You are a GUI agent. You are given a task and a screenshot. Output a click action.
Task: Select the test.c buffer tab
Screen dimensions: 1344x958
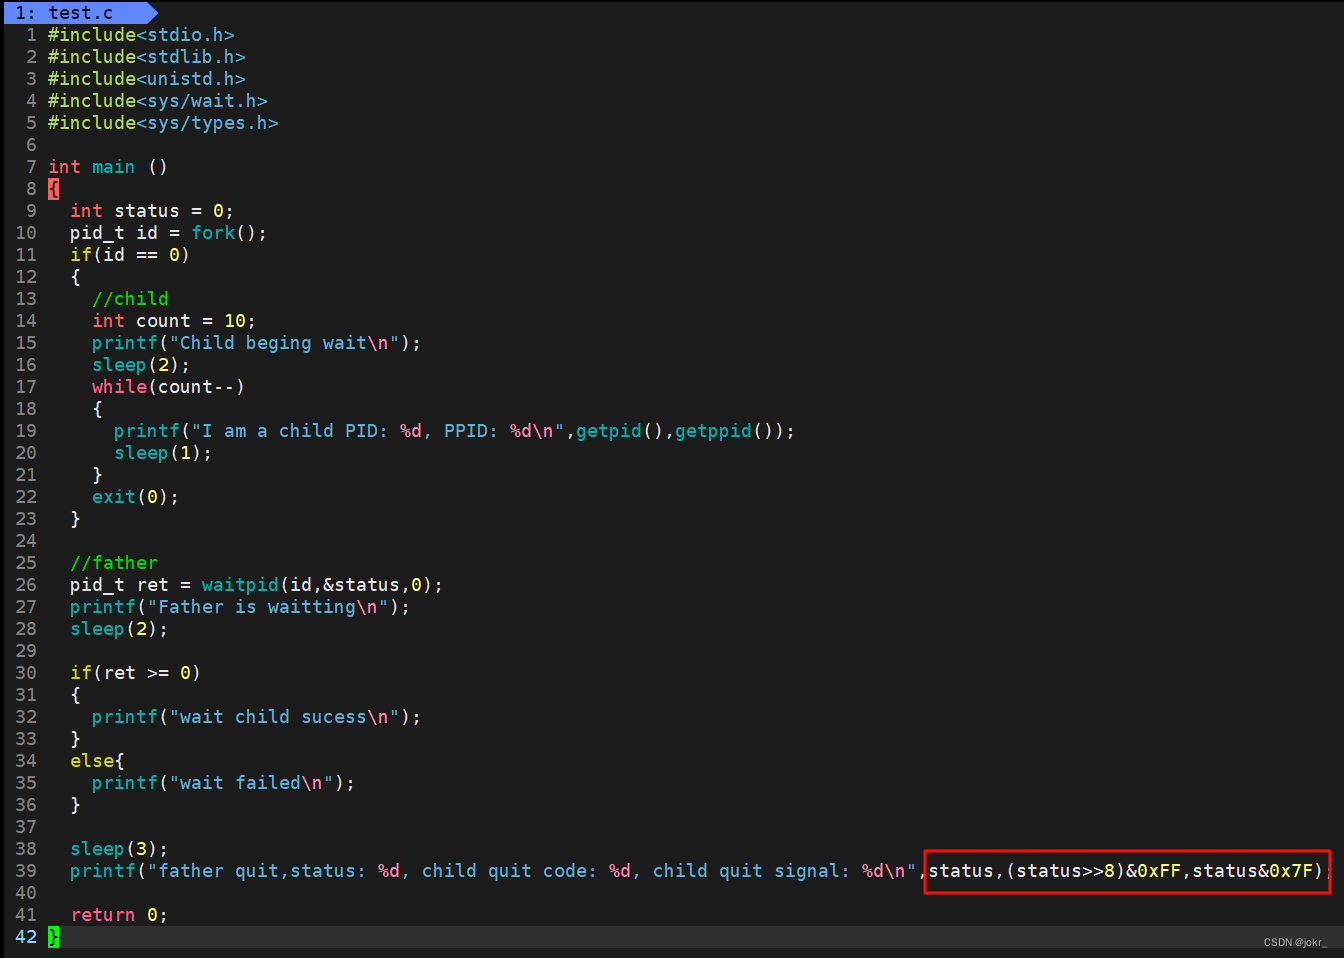point(80,13)
